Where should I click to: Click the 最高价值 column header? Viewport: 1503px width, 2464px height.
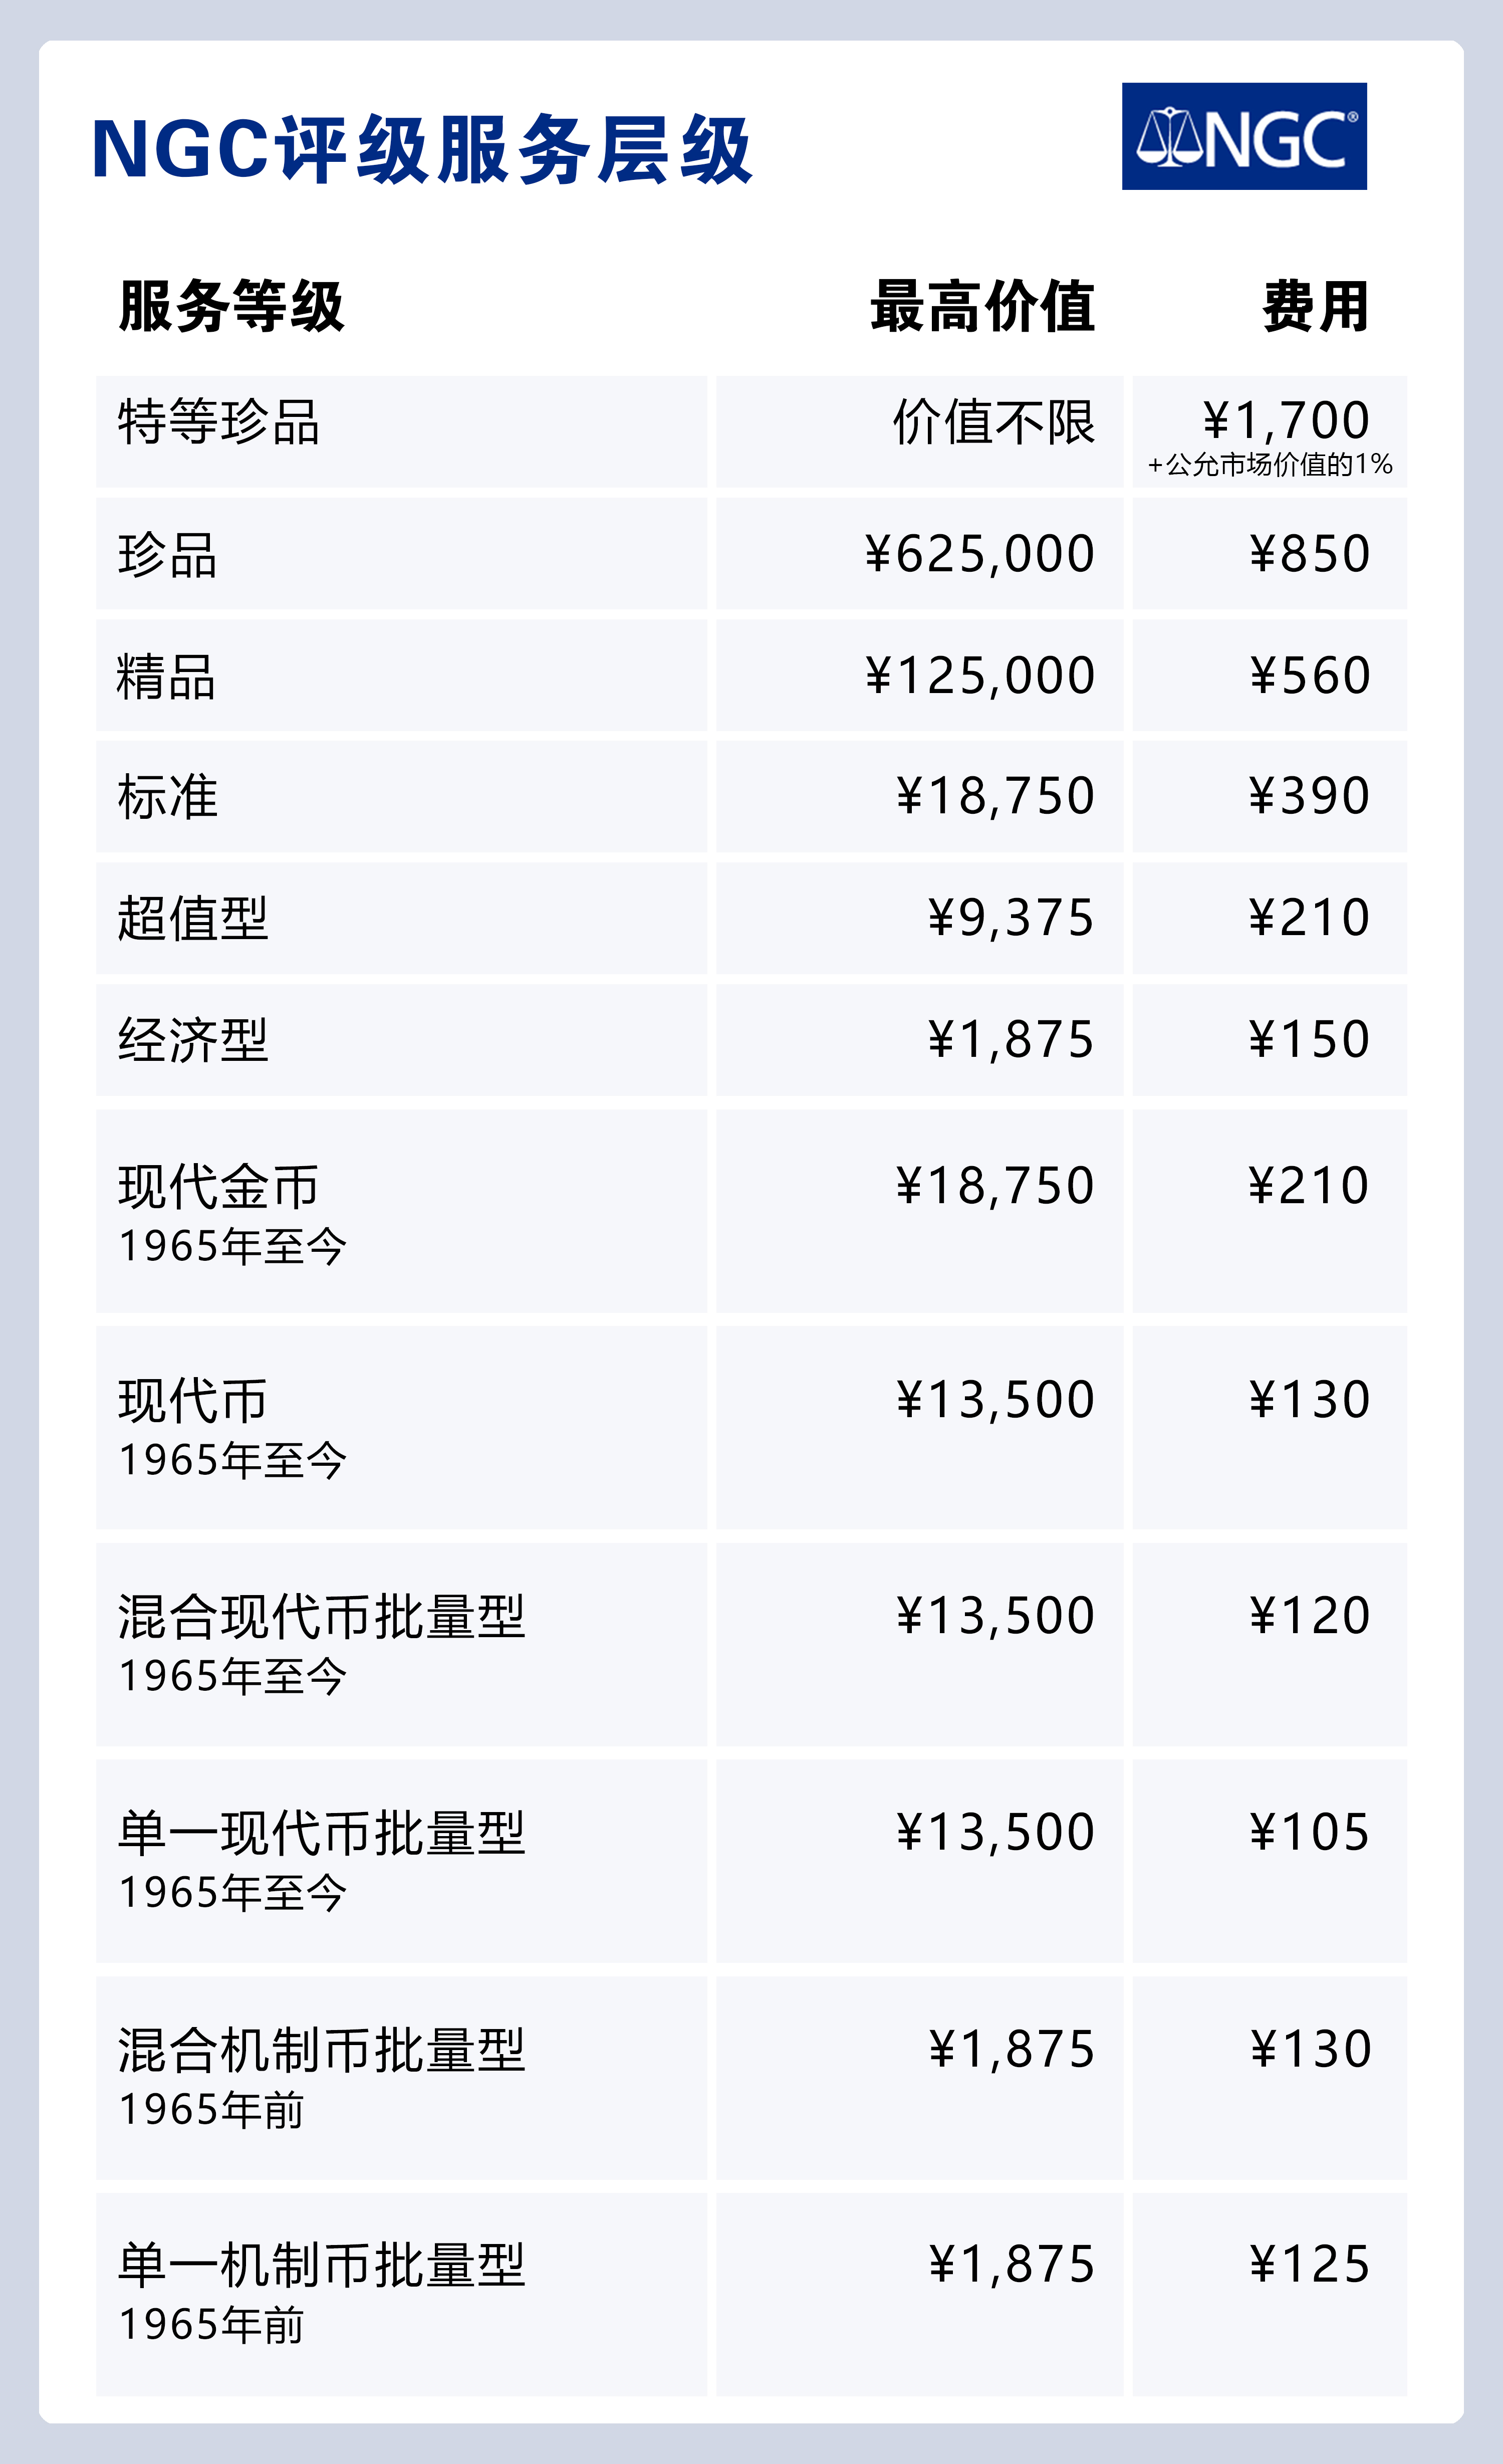[x=982, y=306]
